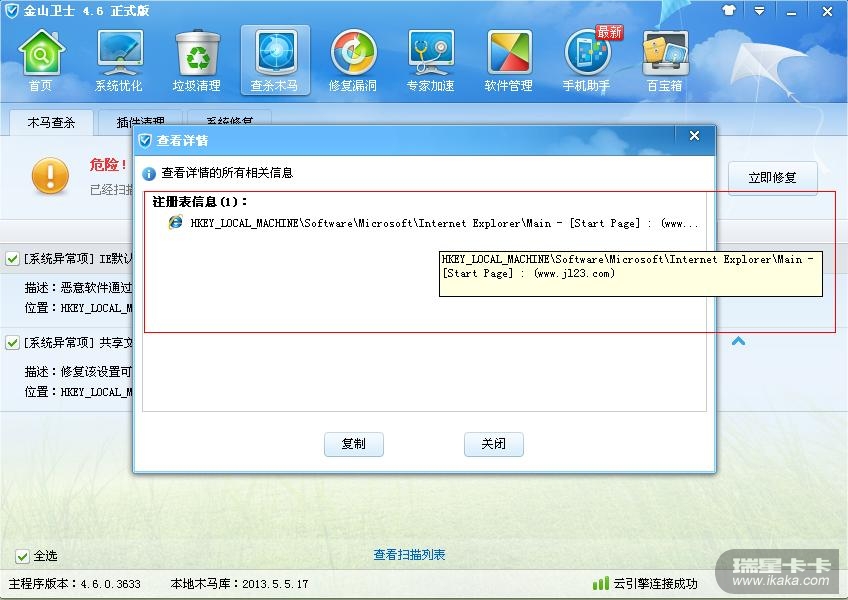Switch to the 木马查杀 tab

point(51,123)
